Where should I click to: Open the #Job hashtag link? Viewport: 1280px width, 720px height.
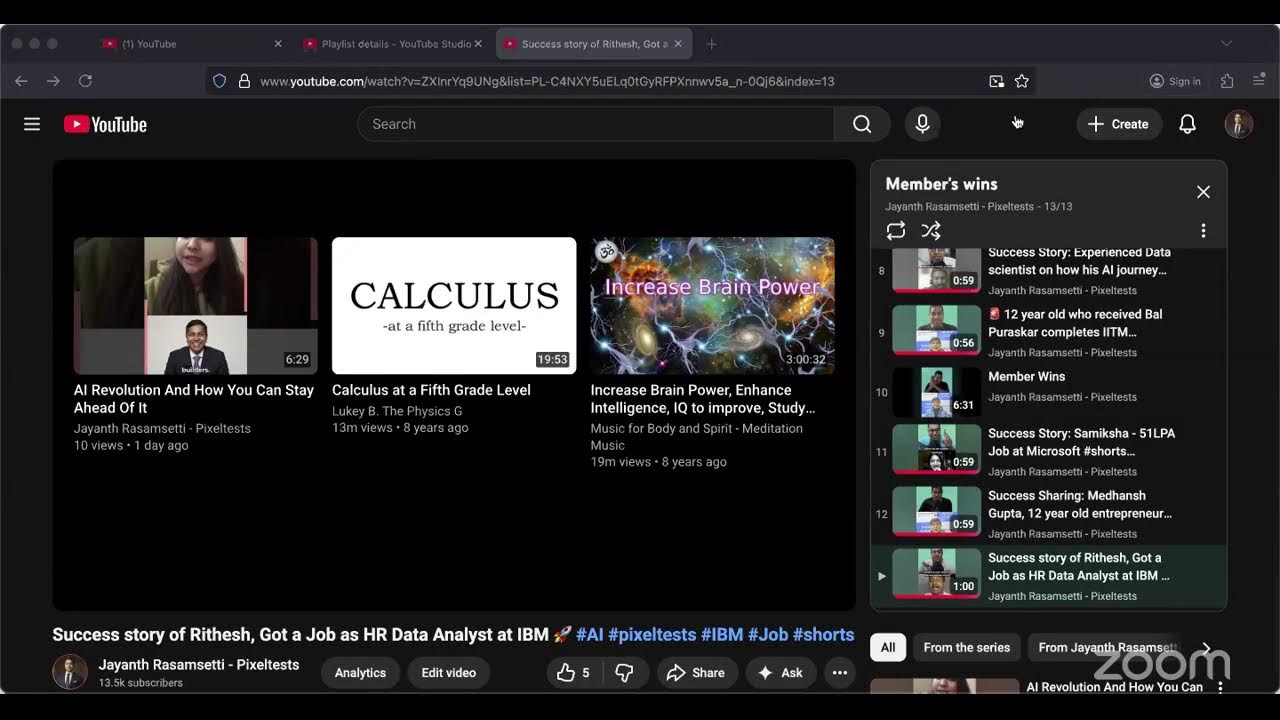point(768,635)
